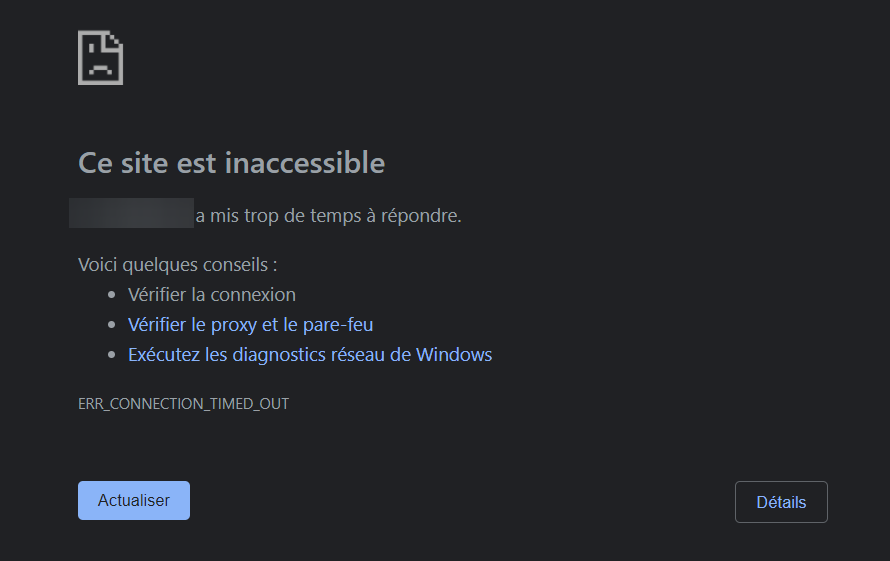This screenshot has height=561, width=890.
Task: Click the bullet before "Vérifier la connexion"
Action: pos(111,295)
